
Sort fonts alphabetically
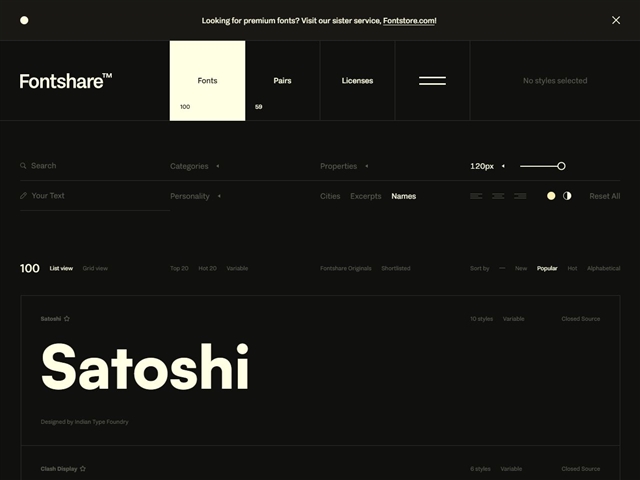604,268
